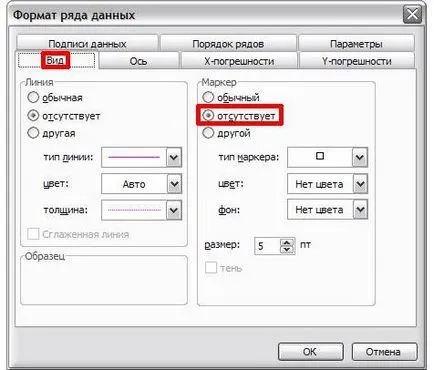The height and width of the screenshot is (370, 434).
Task: Switch to Подписи данных tab
Action: (87, 44)
